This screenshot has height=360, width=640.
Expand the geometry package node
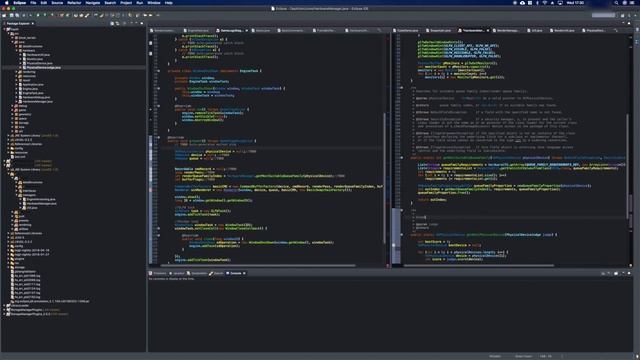13,114
